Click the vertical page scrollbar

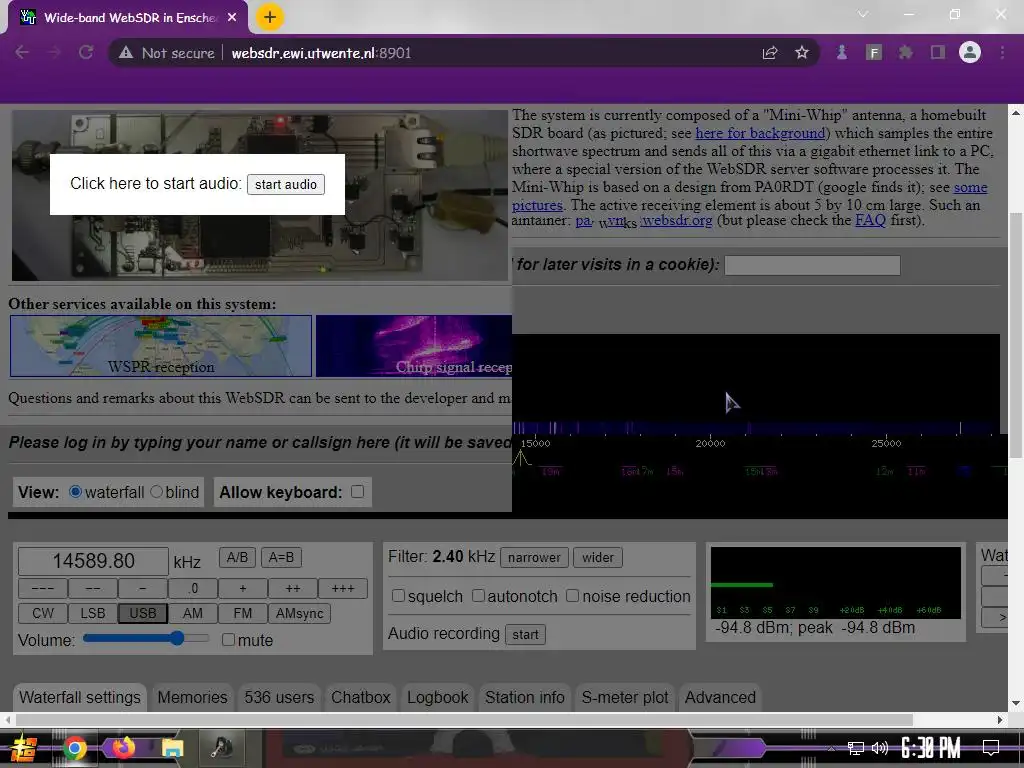coord(1016,335)
